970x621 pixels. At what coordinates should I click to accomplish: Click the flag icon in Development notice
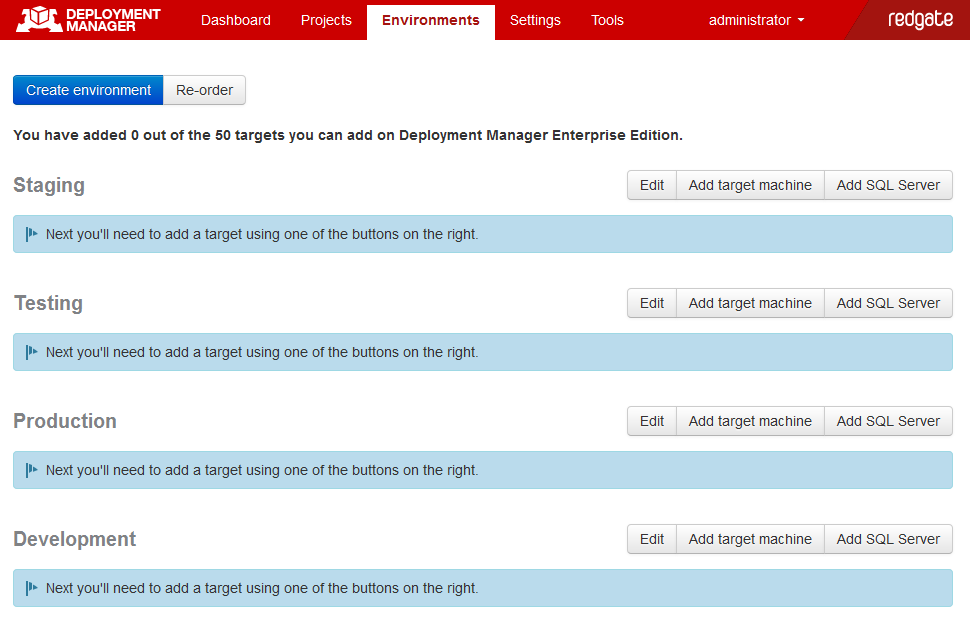click(x=32, y=588)
